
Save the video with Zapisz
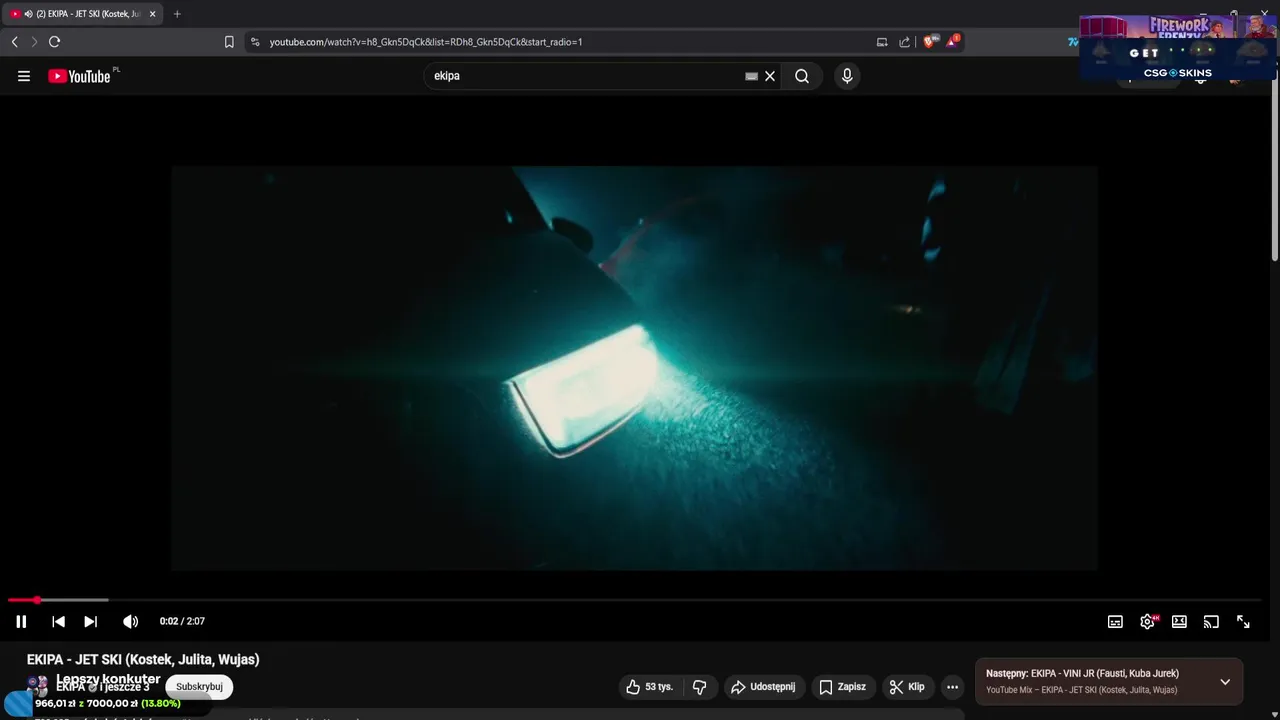pos(842,687)
